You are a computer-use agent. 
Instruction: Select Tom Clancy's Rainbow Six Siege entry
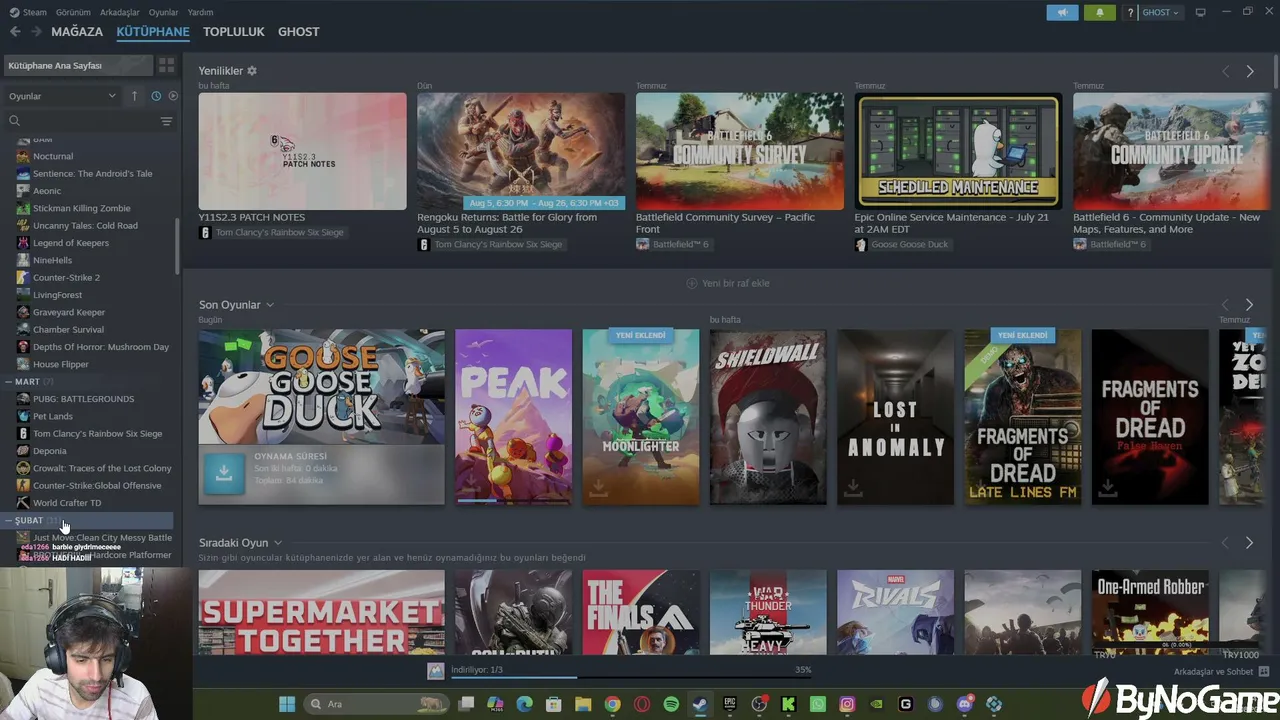pyautogui.click(x=97, y=433)
